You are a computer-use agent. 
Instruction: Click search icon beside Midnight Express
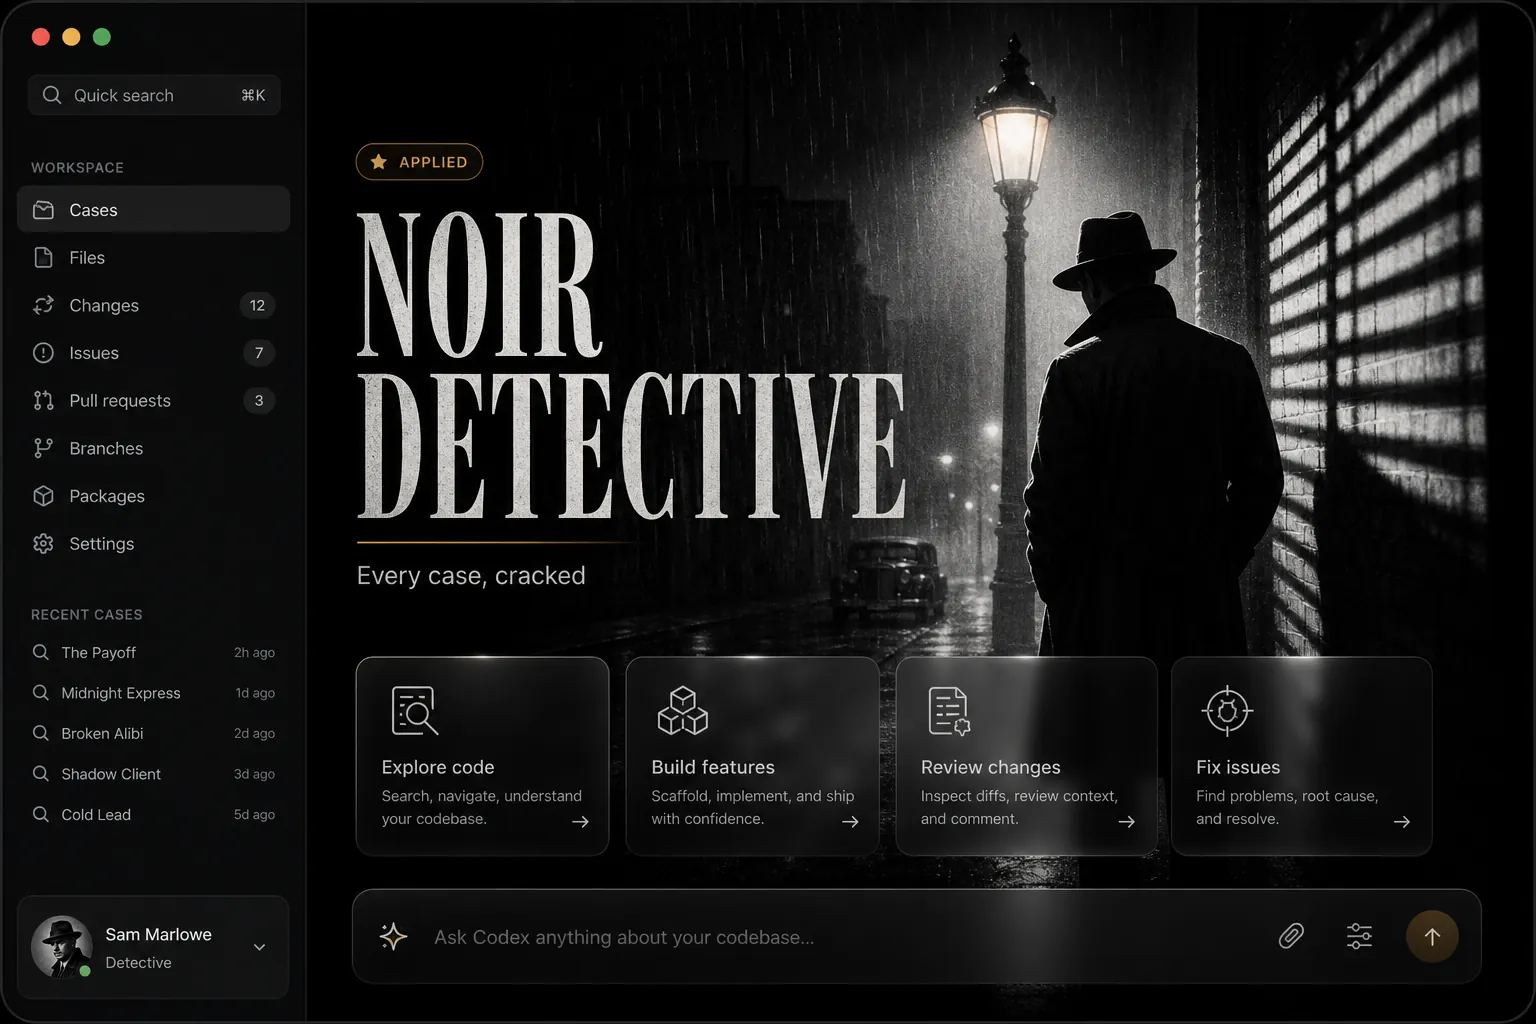[41, 693]
